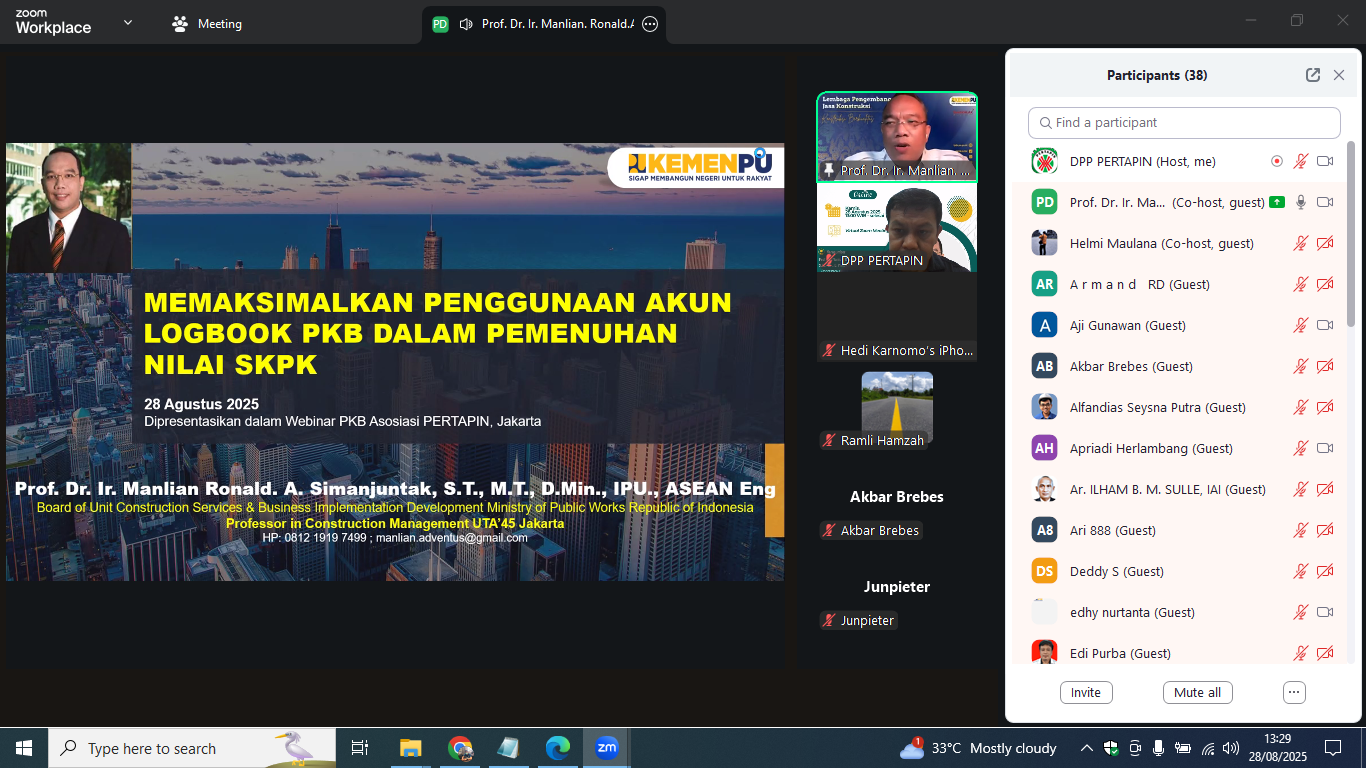
Task: Pop out the Participants panel
Action: [1313, 75]
